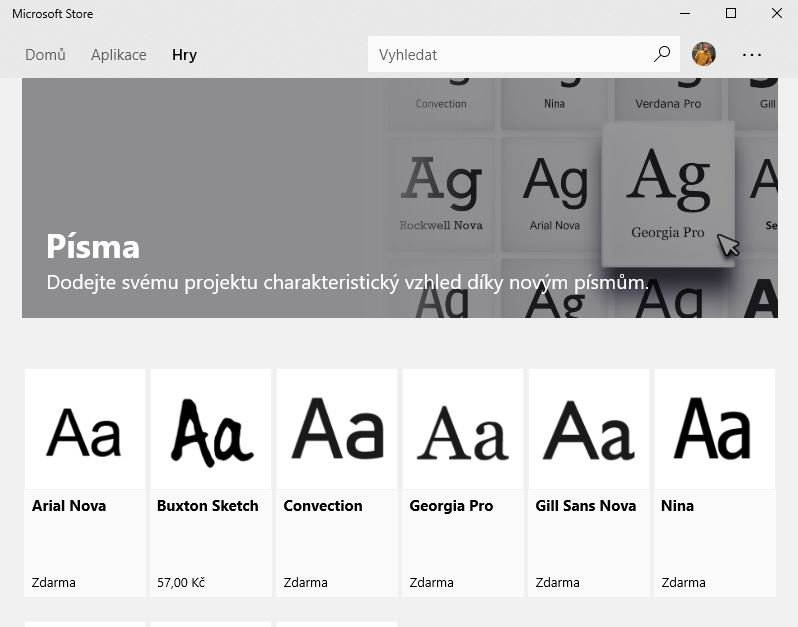Open the Buxton Sketch font preview thumbnail
The image size is (798, 627).
211,429
